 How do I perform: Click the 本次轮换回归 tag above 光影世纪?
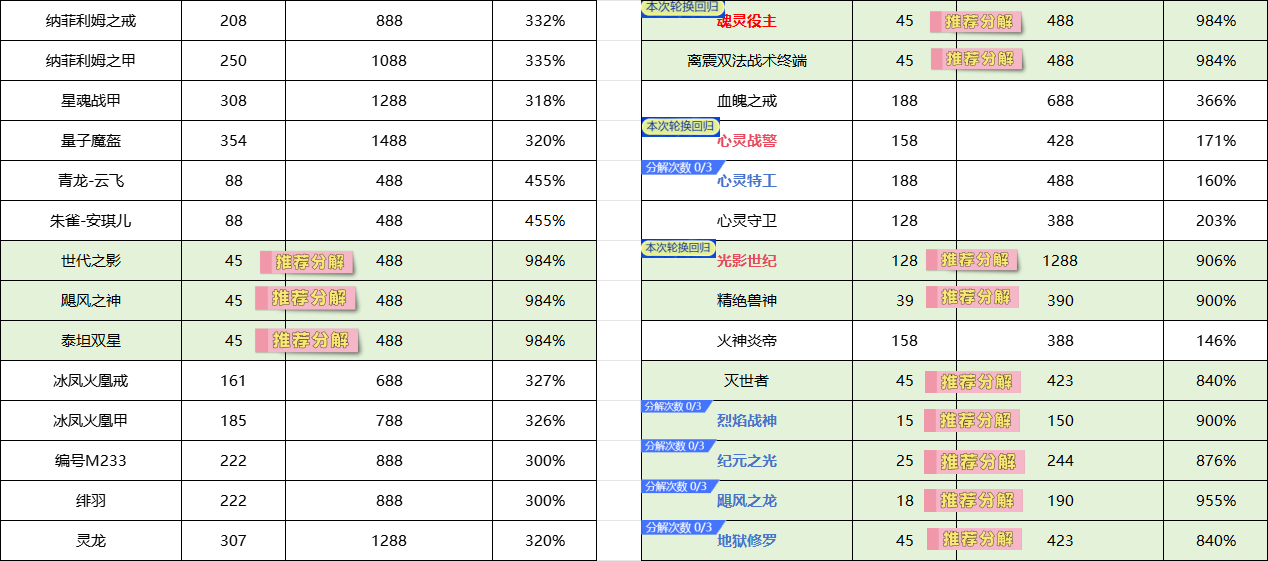click(x=680, y=247)
